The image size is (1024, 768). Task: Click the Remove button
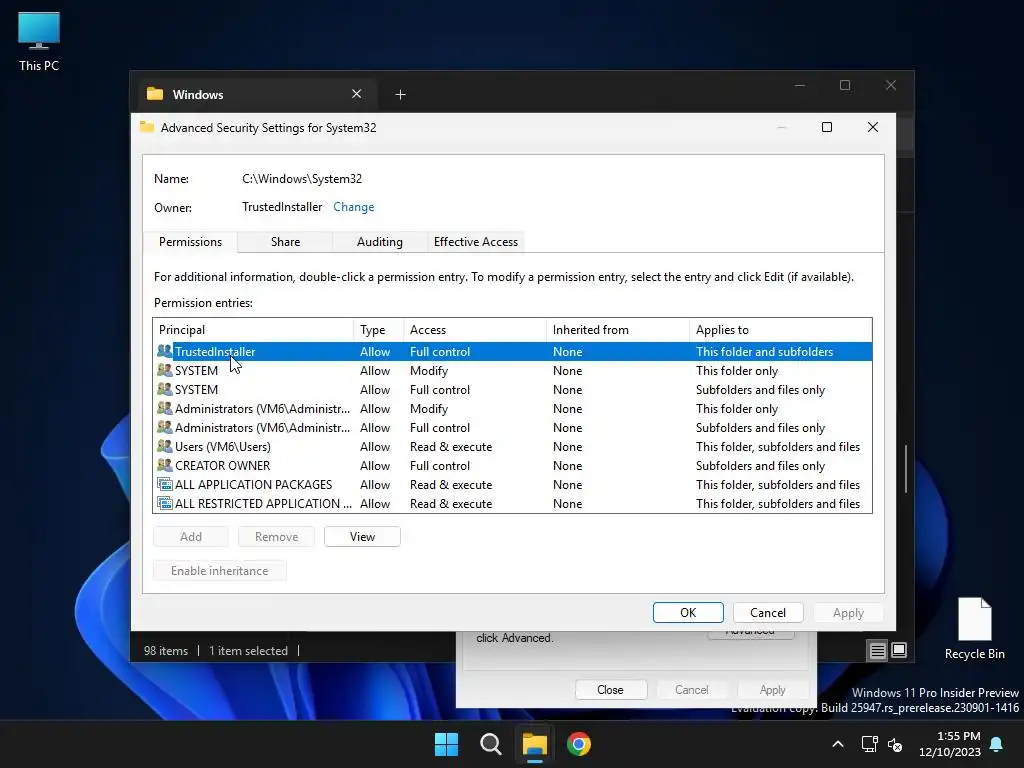pos(276,537)
